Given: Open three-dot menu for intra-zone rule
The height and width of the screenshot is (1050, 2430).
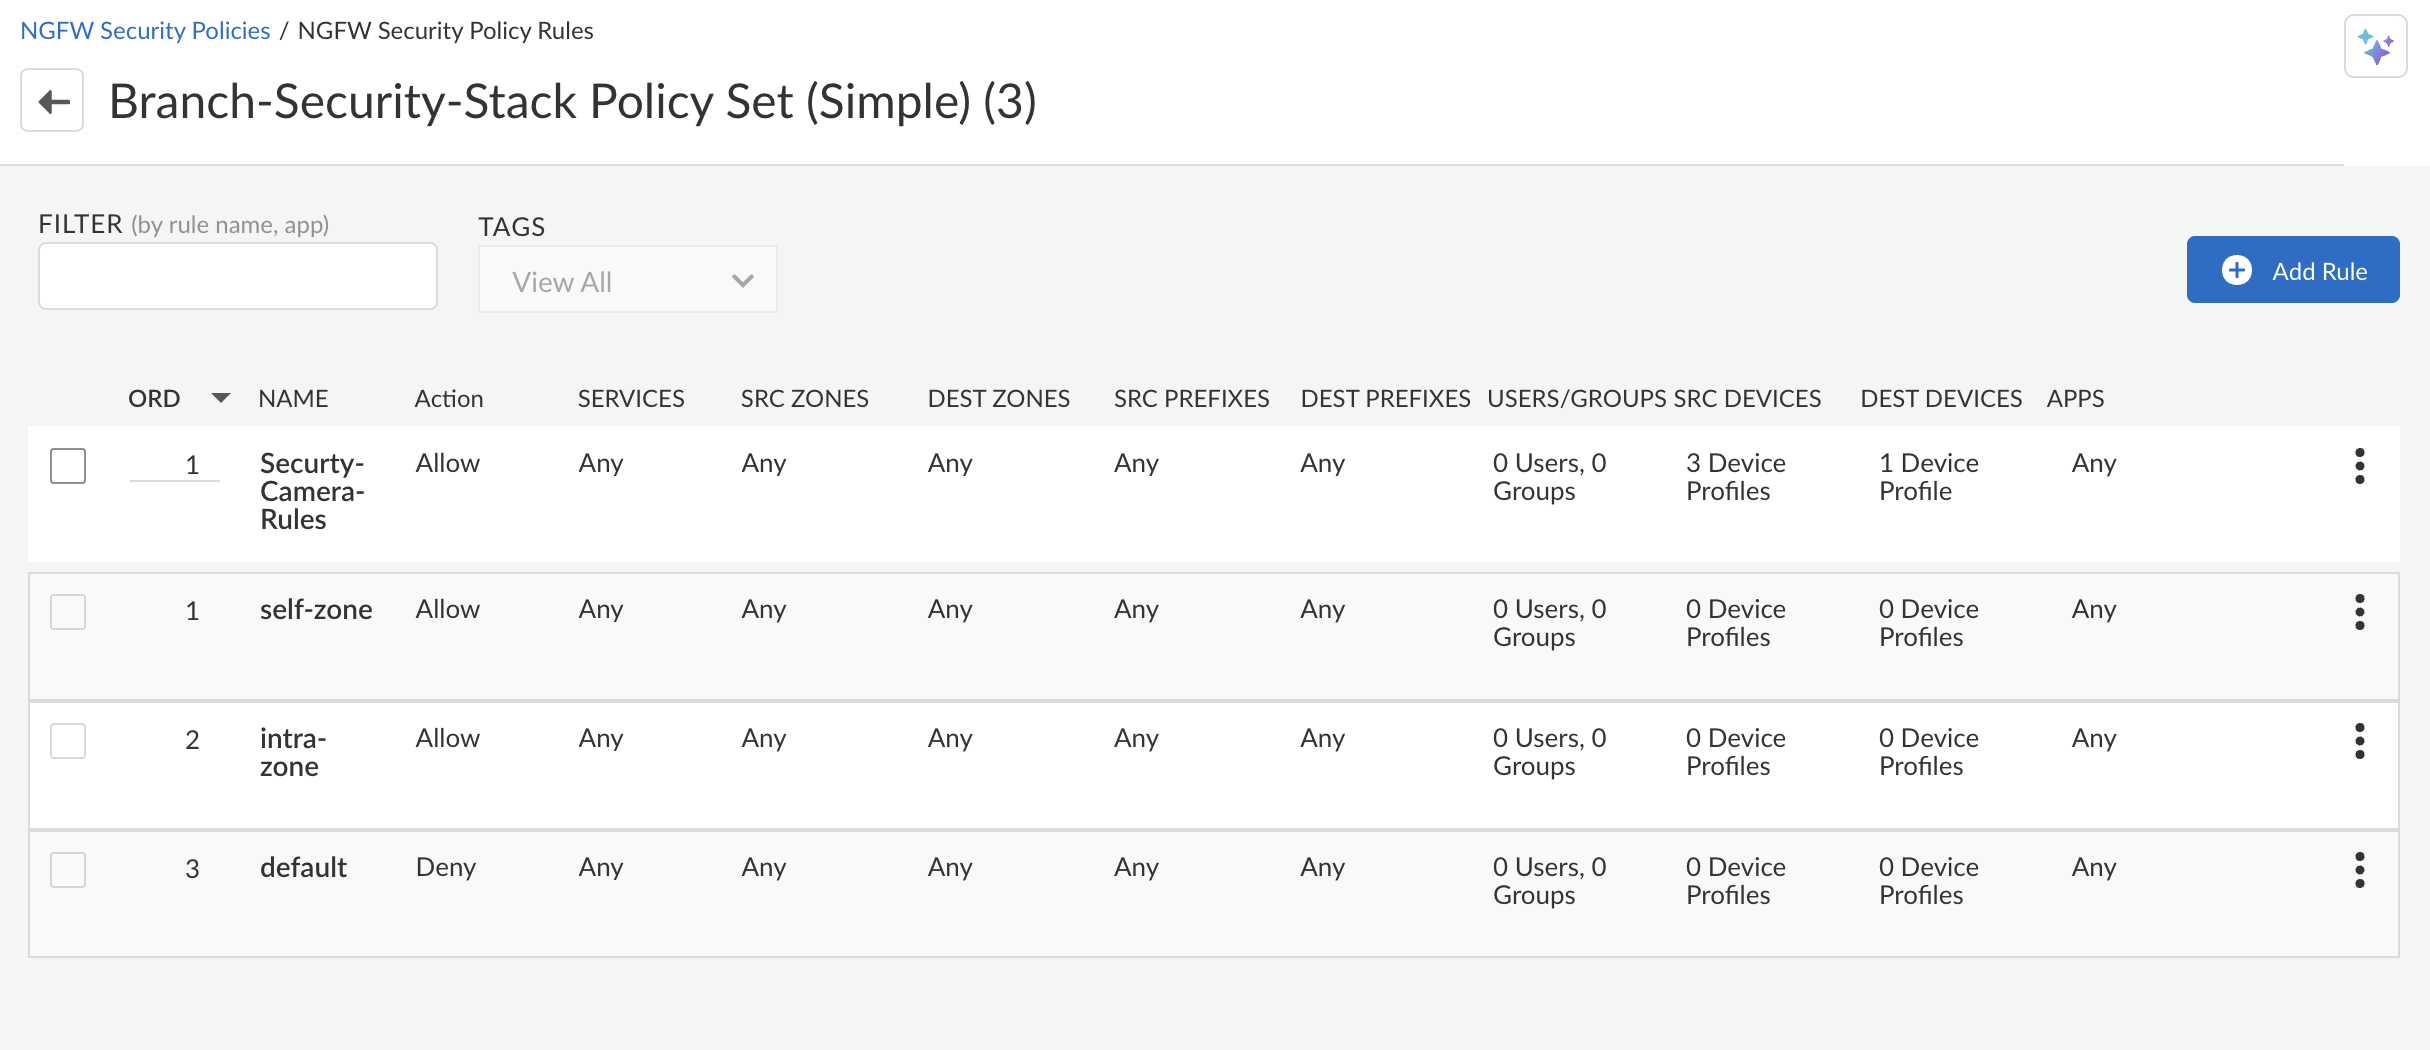Looking at the screenshot, I should [x=2359, y=741].
